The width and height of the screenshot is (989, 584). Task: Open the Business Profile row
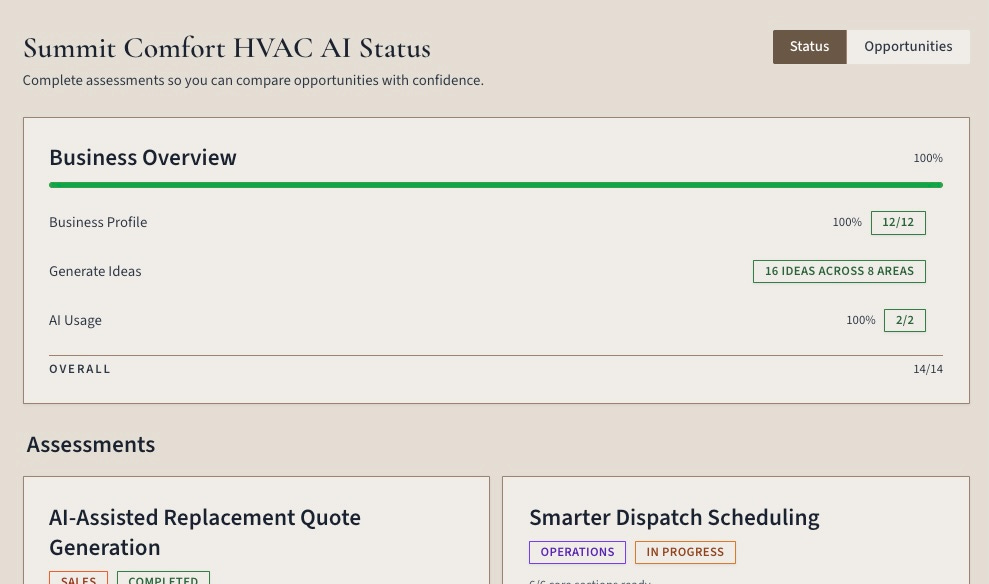(496, 223)
